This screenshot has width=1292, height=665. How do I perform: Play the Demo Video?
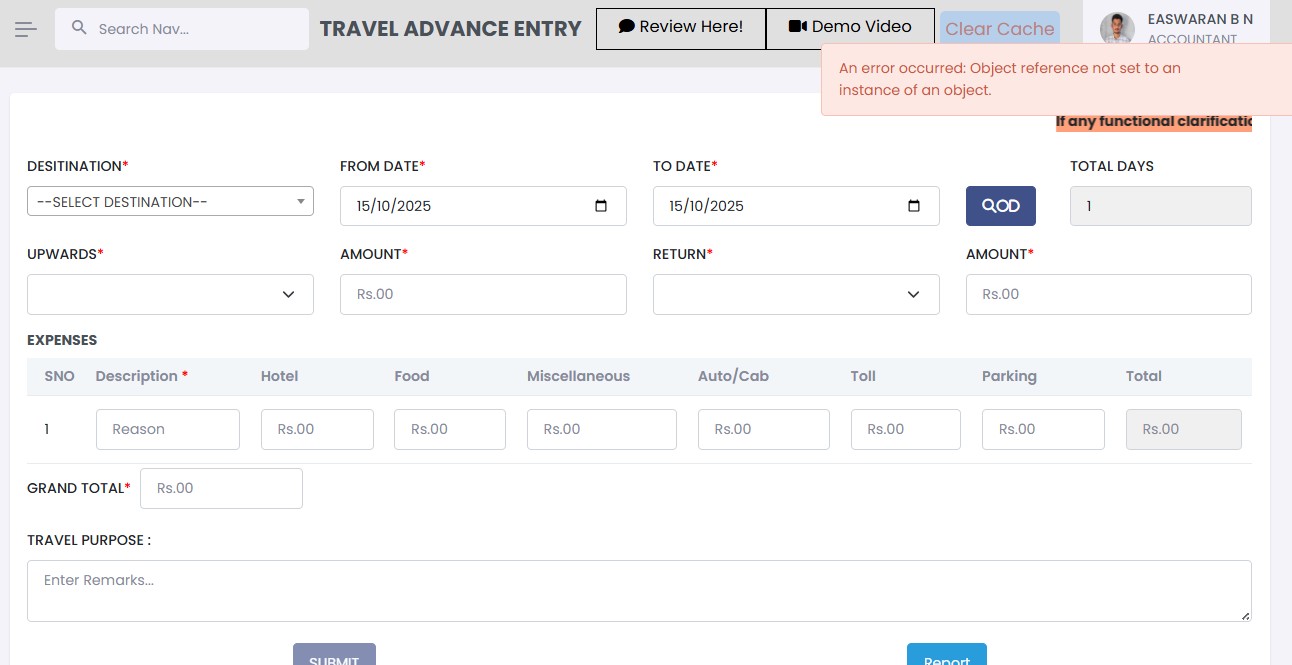coord(850,27)
